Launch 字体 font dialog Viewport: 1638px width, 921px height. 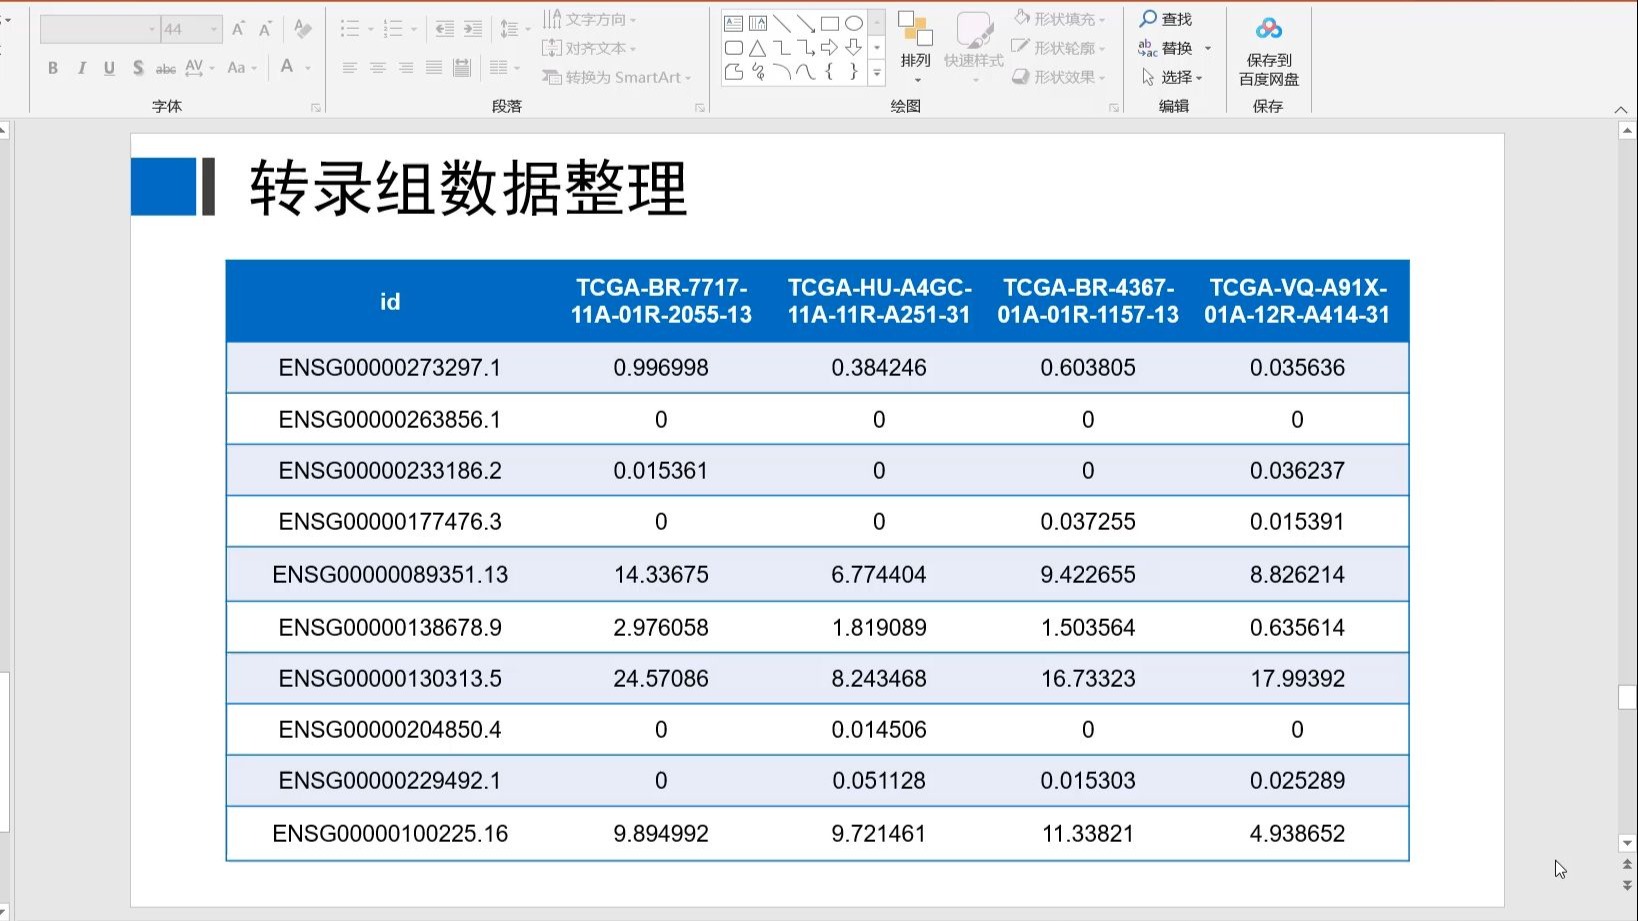[315, 107]
